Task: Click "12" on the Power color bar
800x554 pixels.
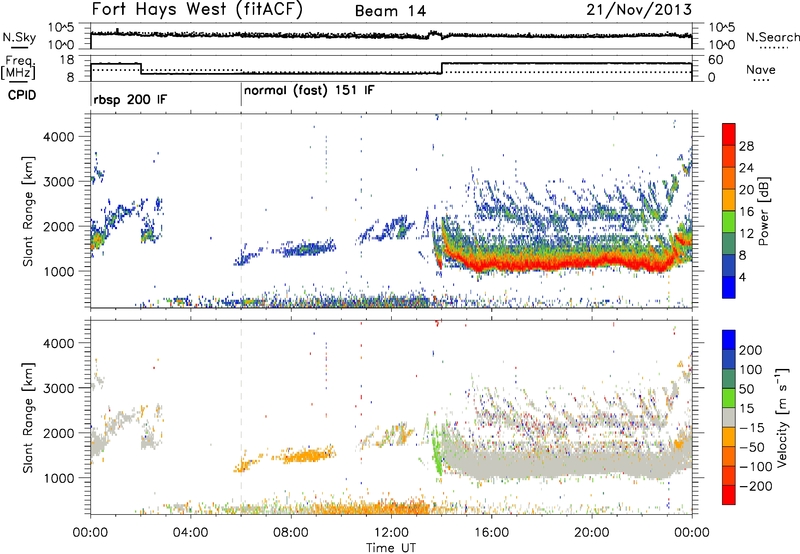Action: (x=746, y=234)
